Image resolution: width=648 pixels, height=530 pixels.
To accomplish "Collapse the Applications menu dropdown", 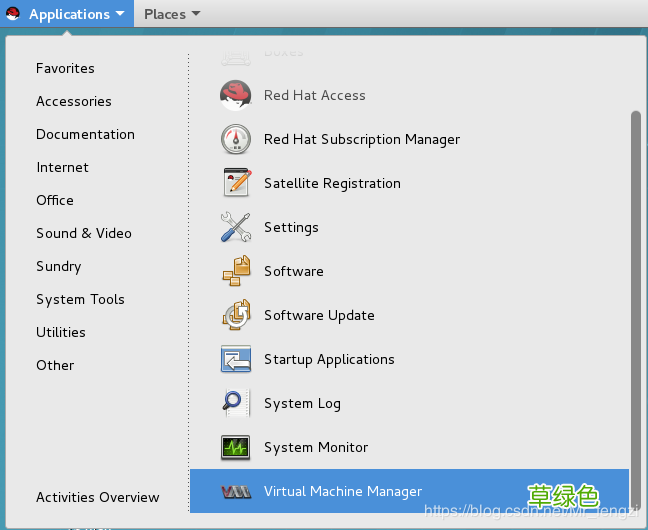I will click(x=76, y=14).
